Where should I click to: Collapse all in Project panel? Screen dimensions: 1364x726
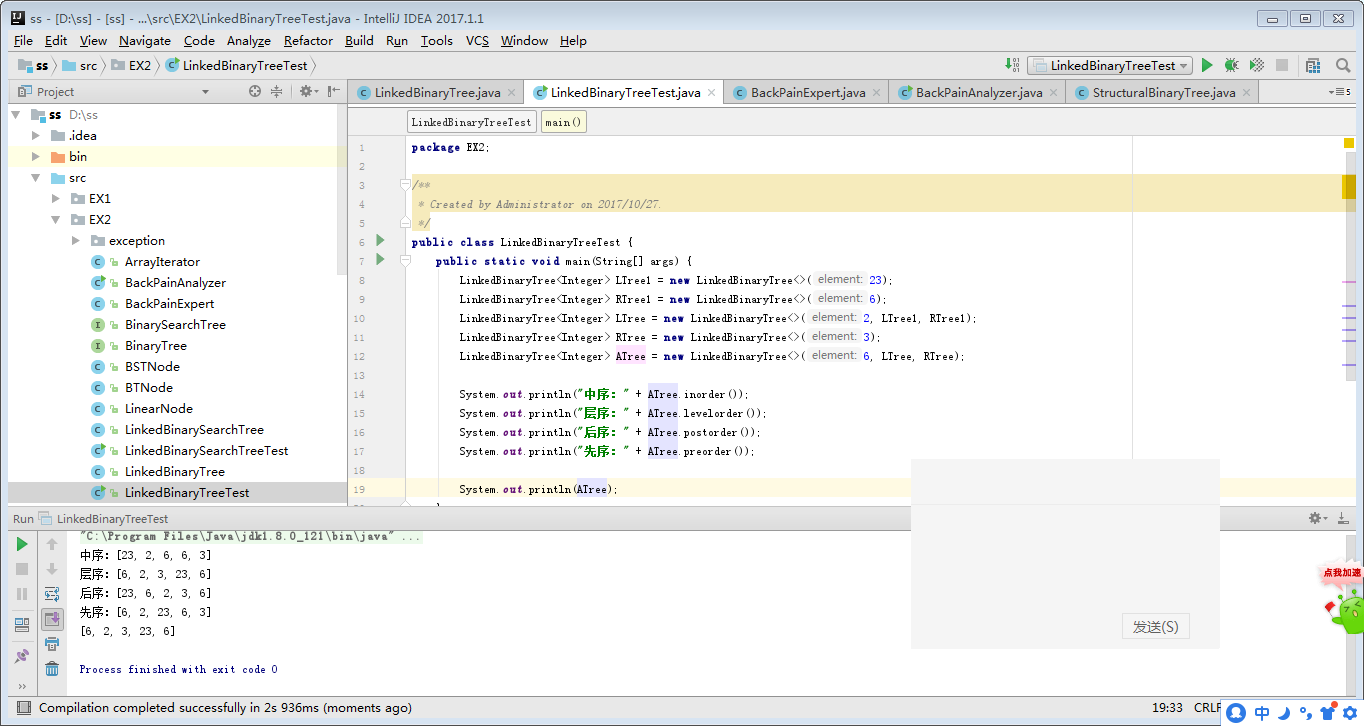pos(276,91)
